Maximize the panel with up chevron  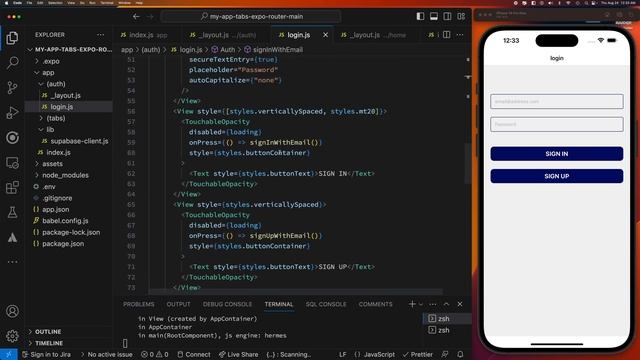[x=446, y=304]
